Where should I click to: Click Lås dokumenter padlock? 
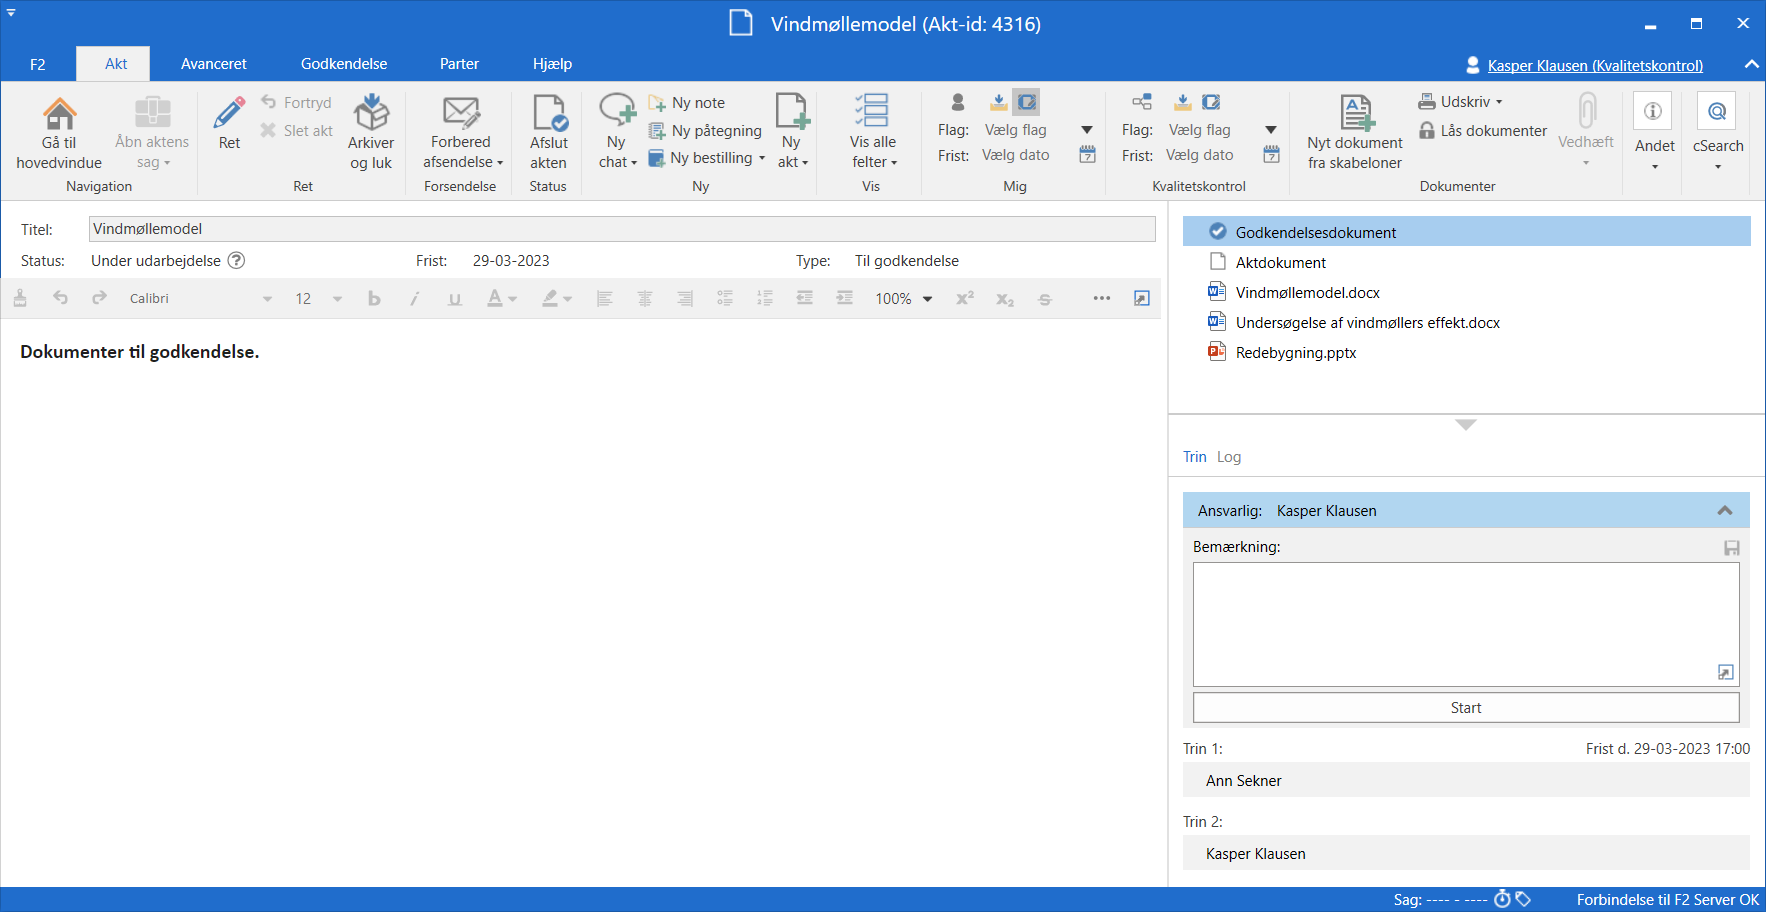(1427, 131)
